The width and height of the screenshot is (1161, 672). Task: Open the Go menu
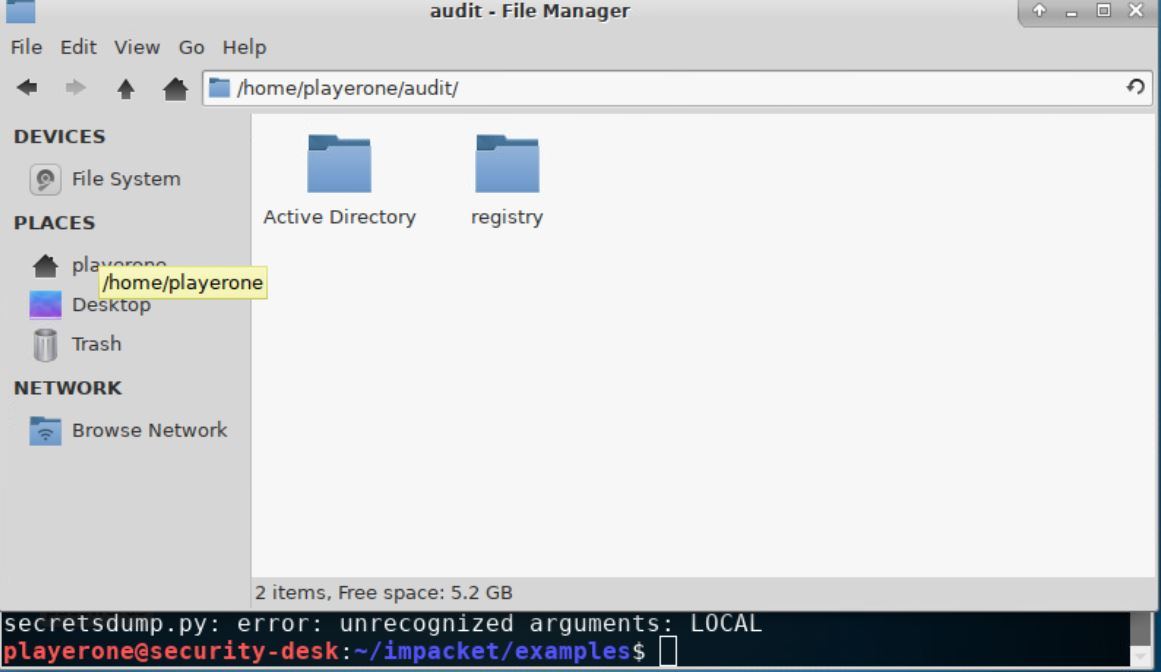190,47
